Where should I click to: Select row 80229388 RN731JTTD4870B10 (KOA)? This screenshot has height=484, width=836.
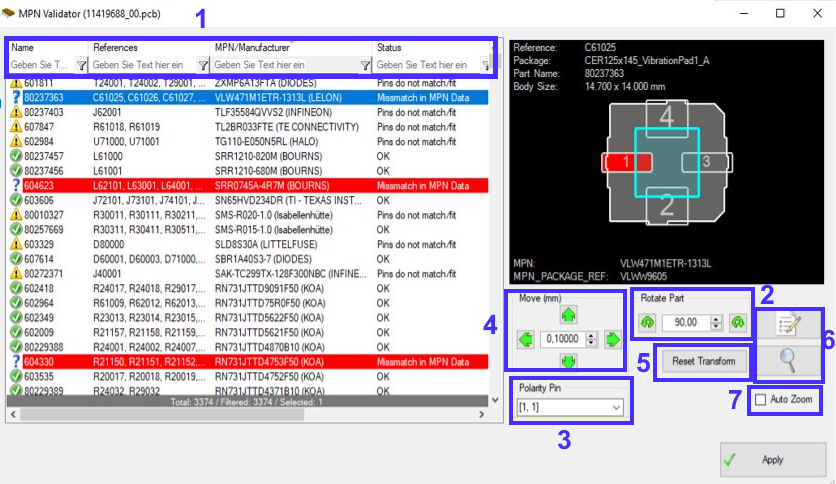tap(248, 347)
